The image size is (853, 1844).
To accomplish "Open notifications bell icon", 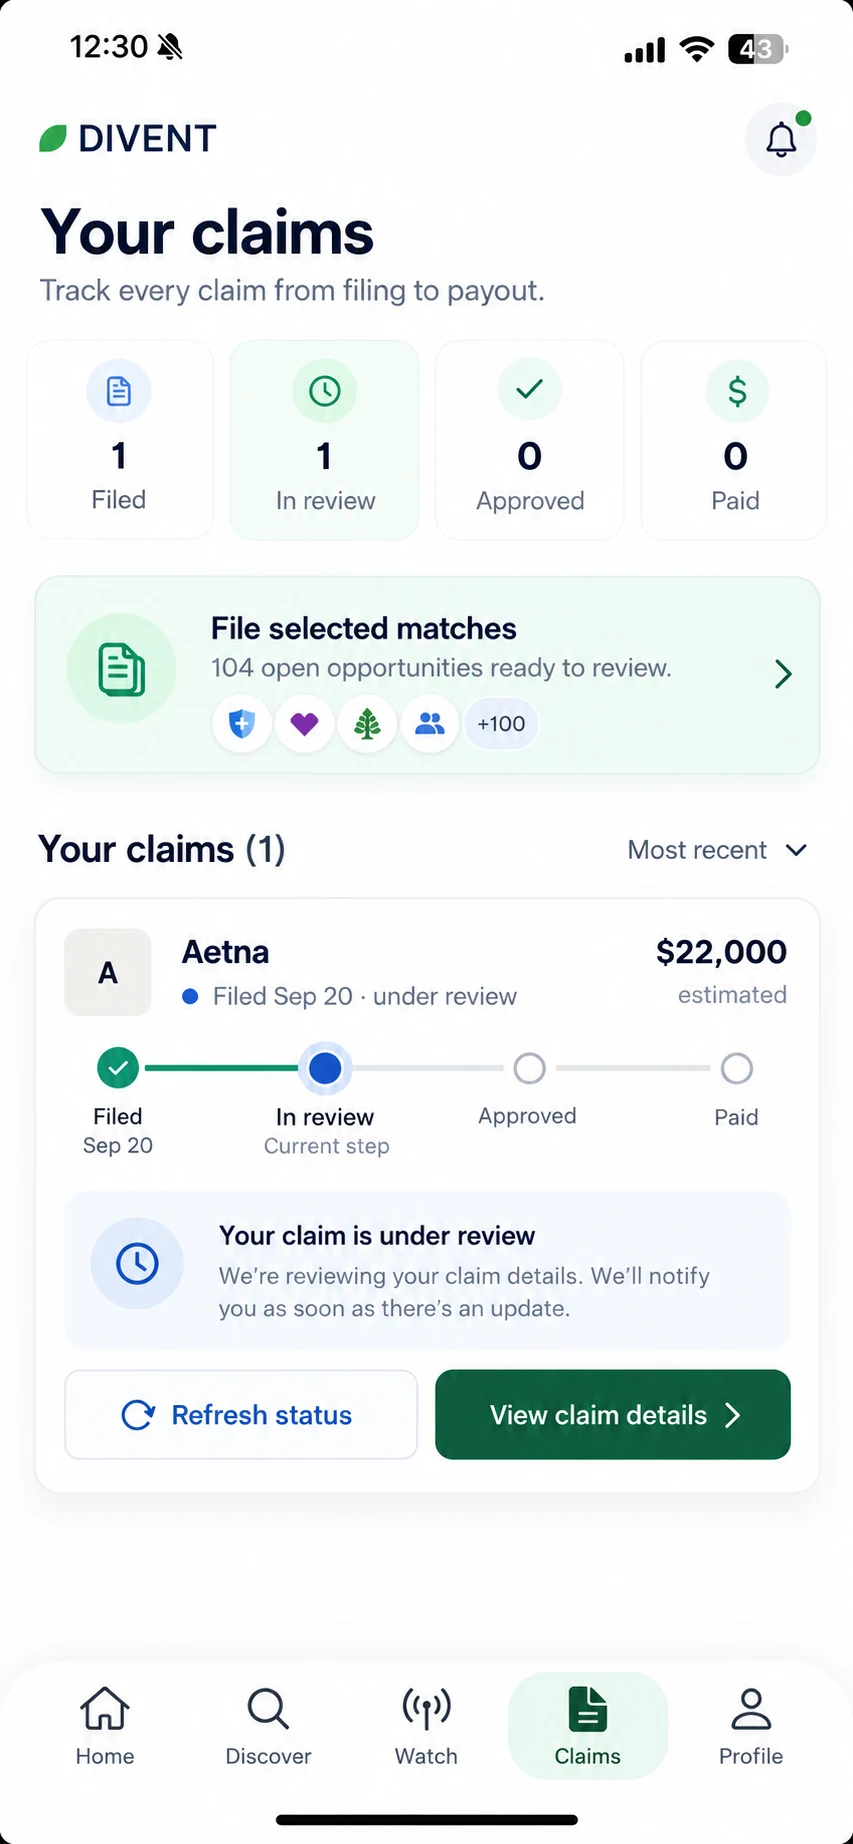I will 781,139.
